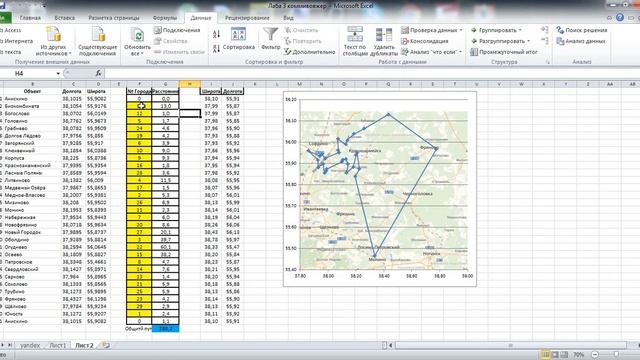Click the Подключения button
The height and width of the screenshot is (360, 640).
click(x=177, y=30)
